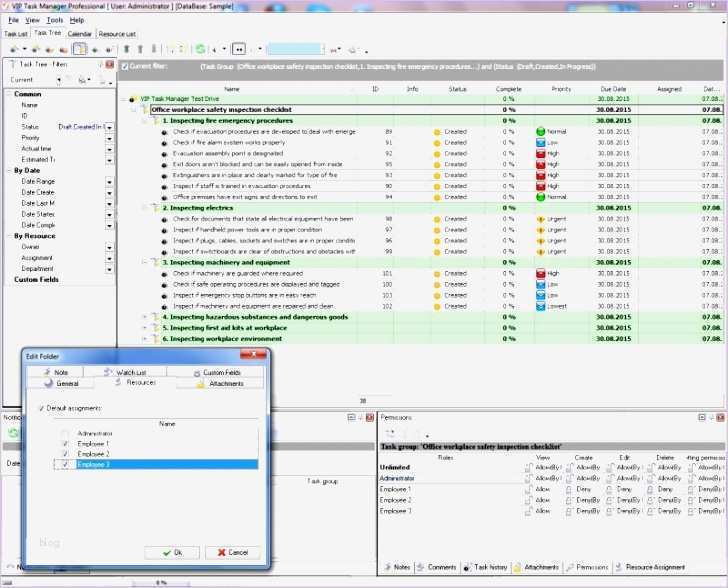Click yellow Created status icon for task 101
The image size is (728, 588).
coord(437,274)
